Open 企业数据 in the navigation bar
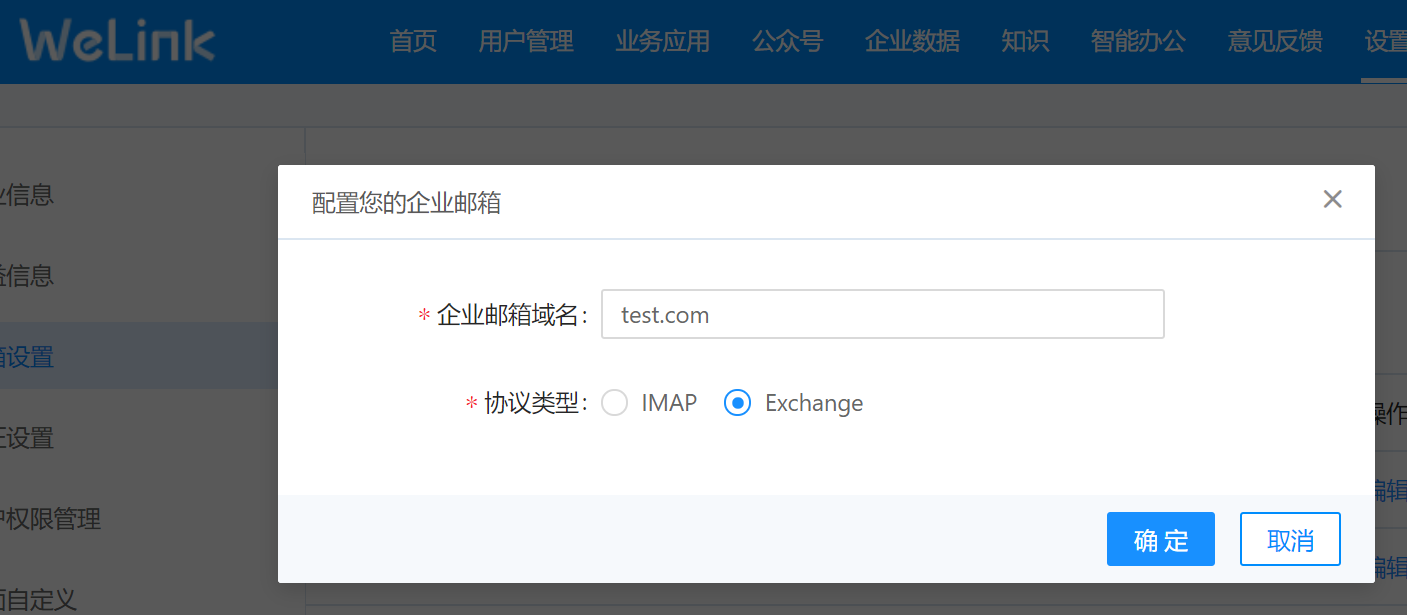This screenshot has height=615, width=1407. 912,41
